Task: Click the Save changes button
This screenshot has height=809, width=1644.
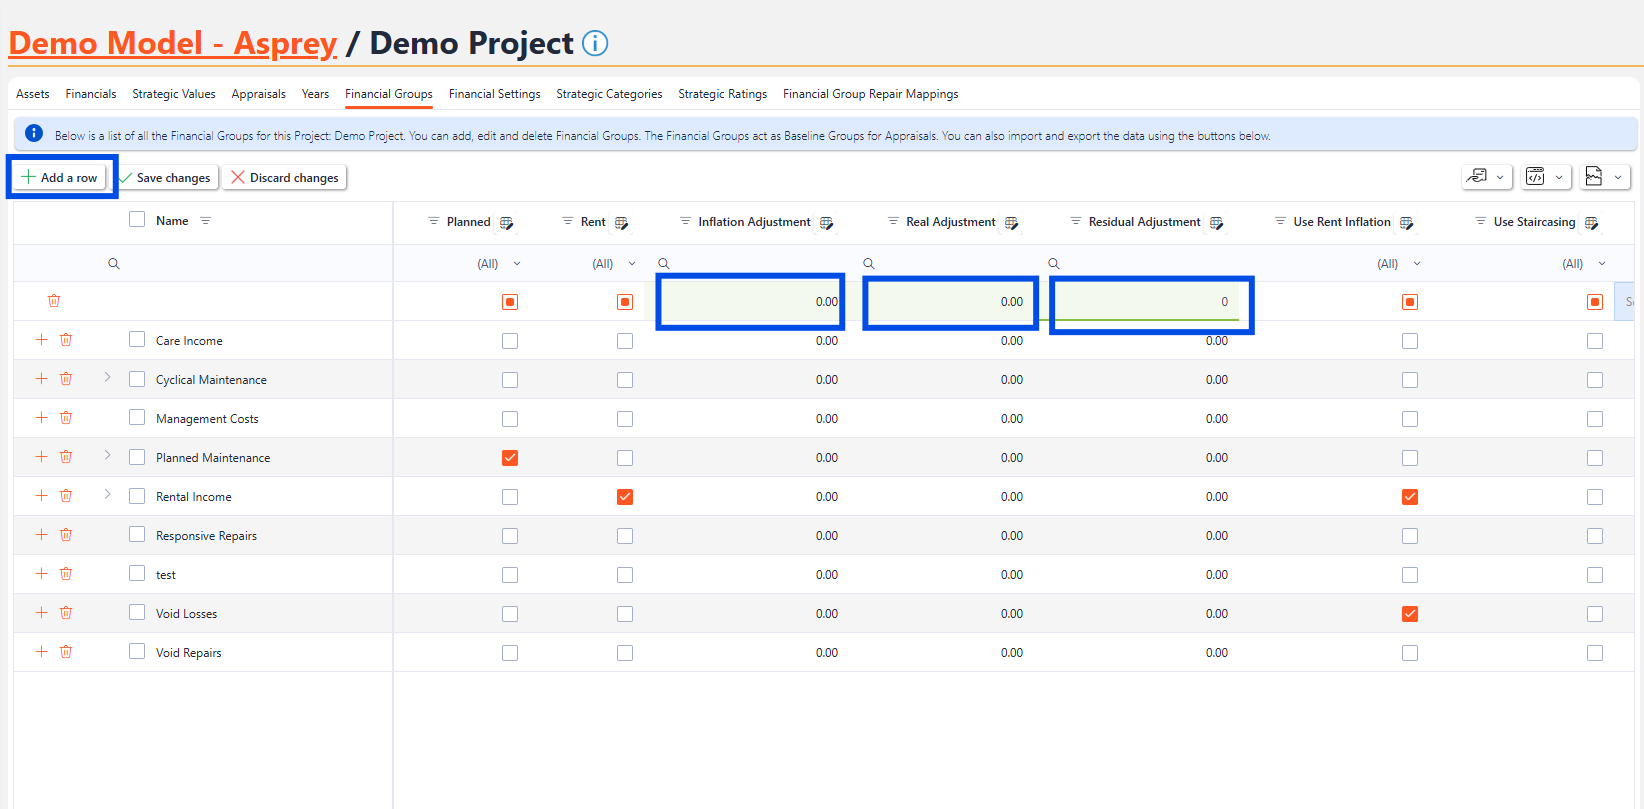Action: pyautogui.click(x=166, y=178)
